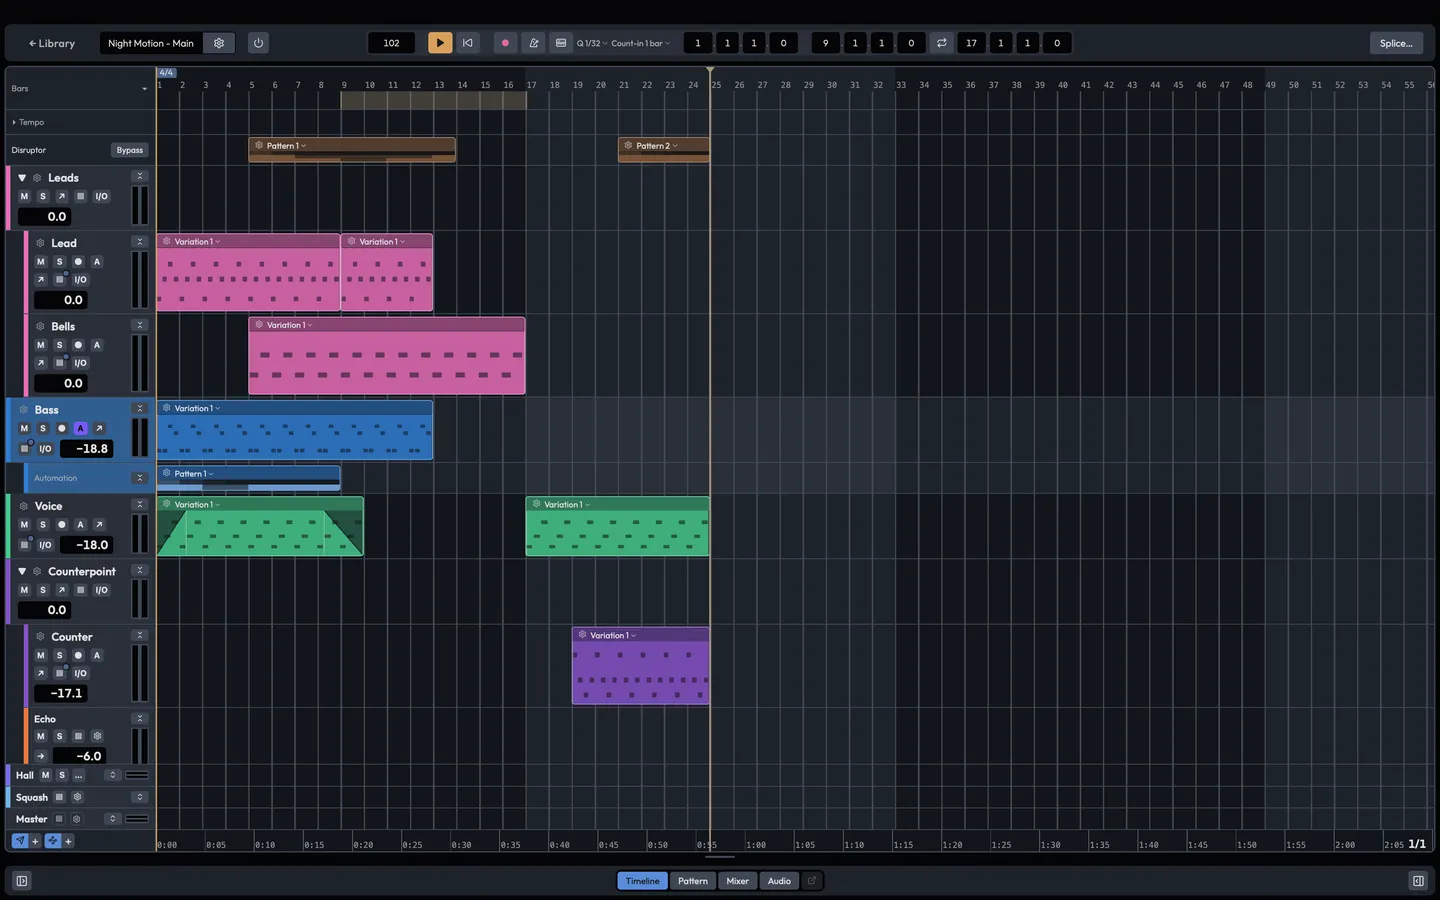Image resolution: width=1440 pixels, height=900 pixels.
Task: Click the send arrow on Voice track
Action: [99, 524]
